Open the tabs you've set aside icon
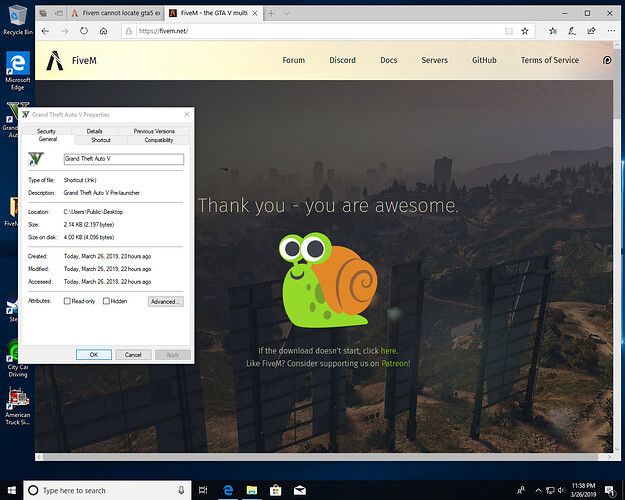The width and height of the screenshot is (625, 500). point(43,14)
